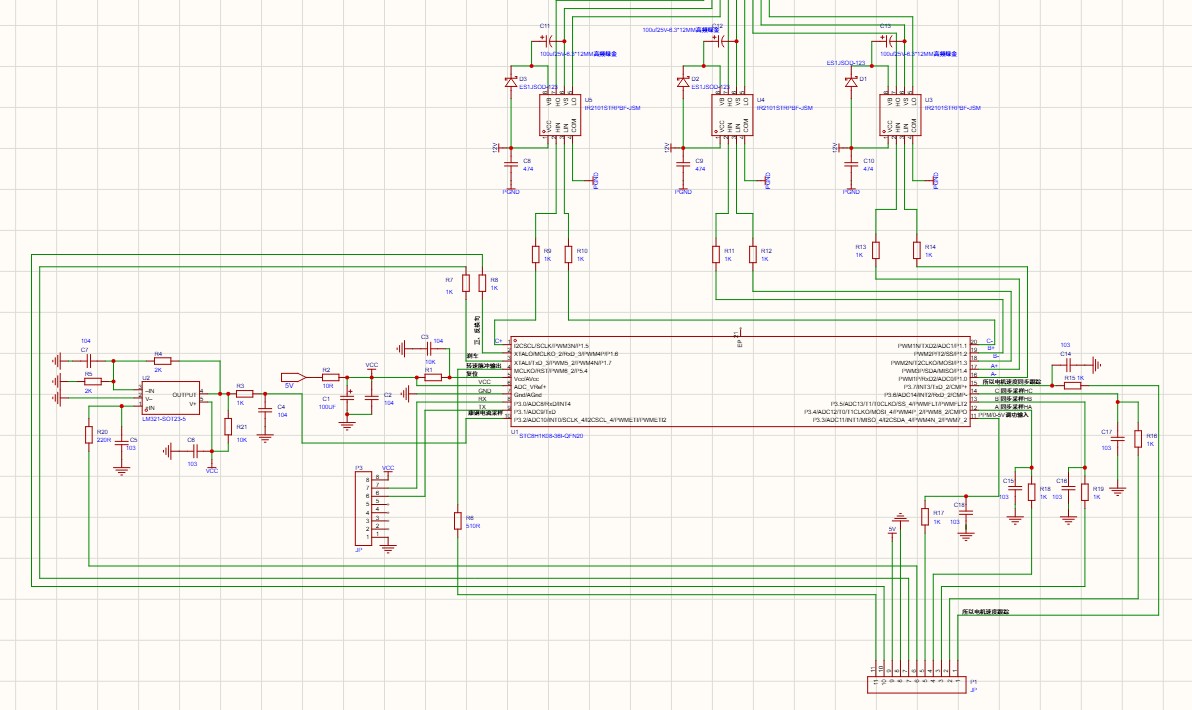Screen dimensions: 1192x710
Task: Click the 5V input port symbol
Action: tap(293, 377)
